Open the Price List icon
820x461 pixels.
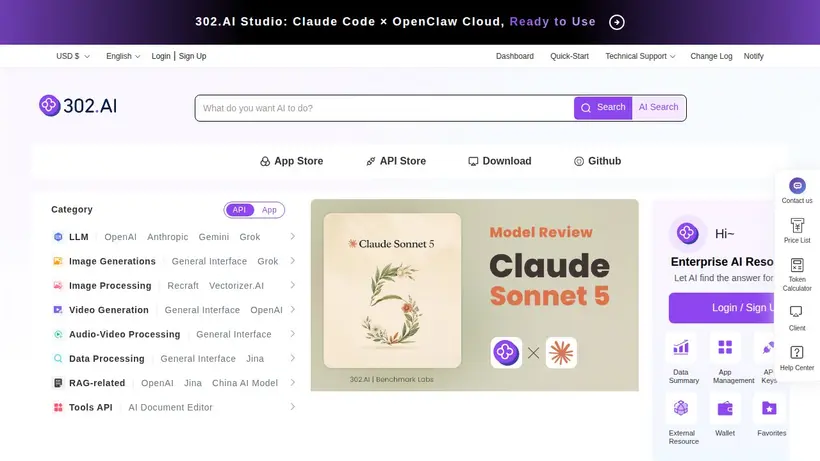click(797, 225)
